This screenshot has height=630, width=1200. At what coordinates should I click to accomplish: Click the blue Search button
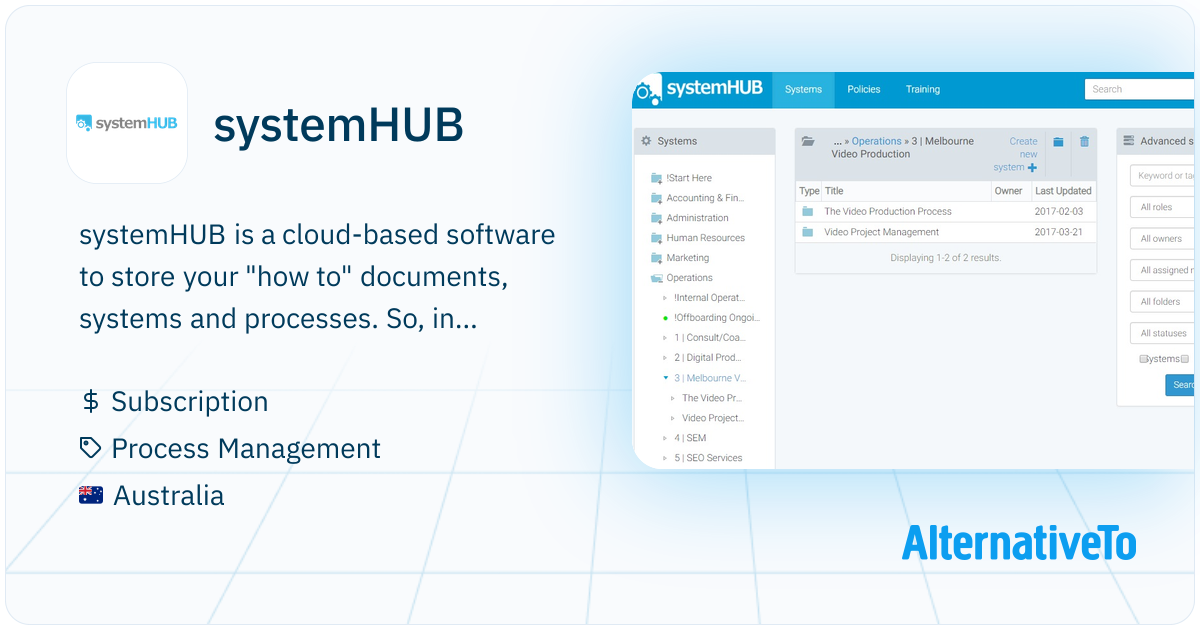click(1181, 385)
